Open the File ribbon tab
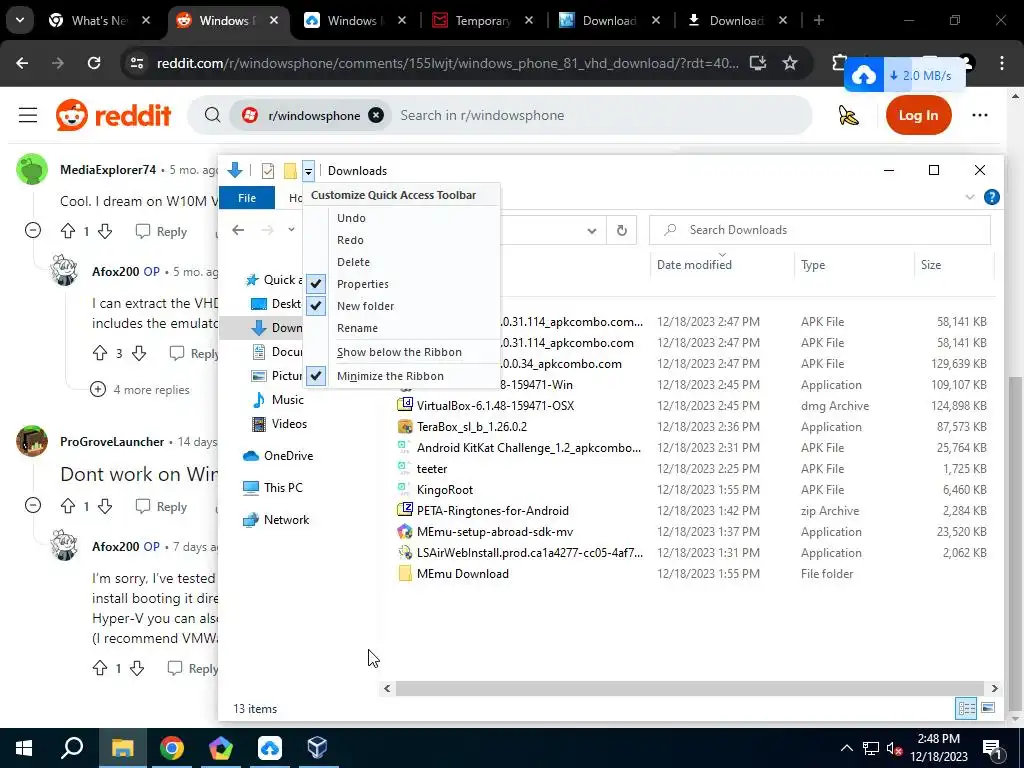Screen dimensions: 1024x768 point(247,198)
